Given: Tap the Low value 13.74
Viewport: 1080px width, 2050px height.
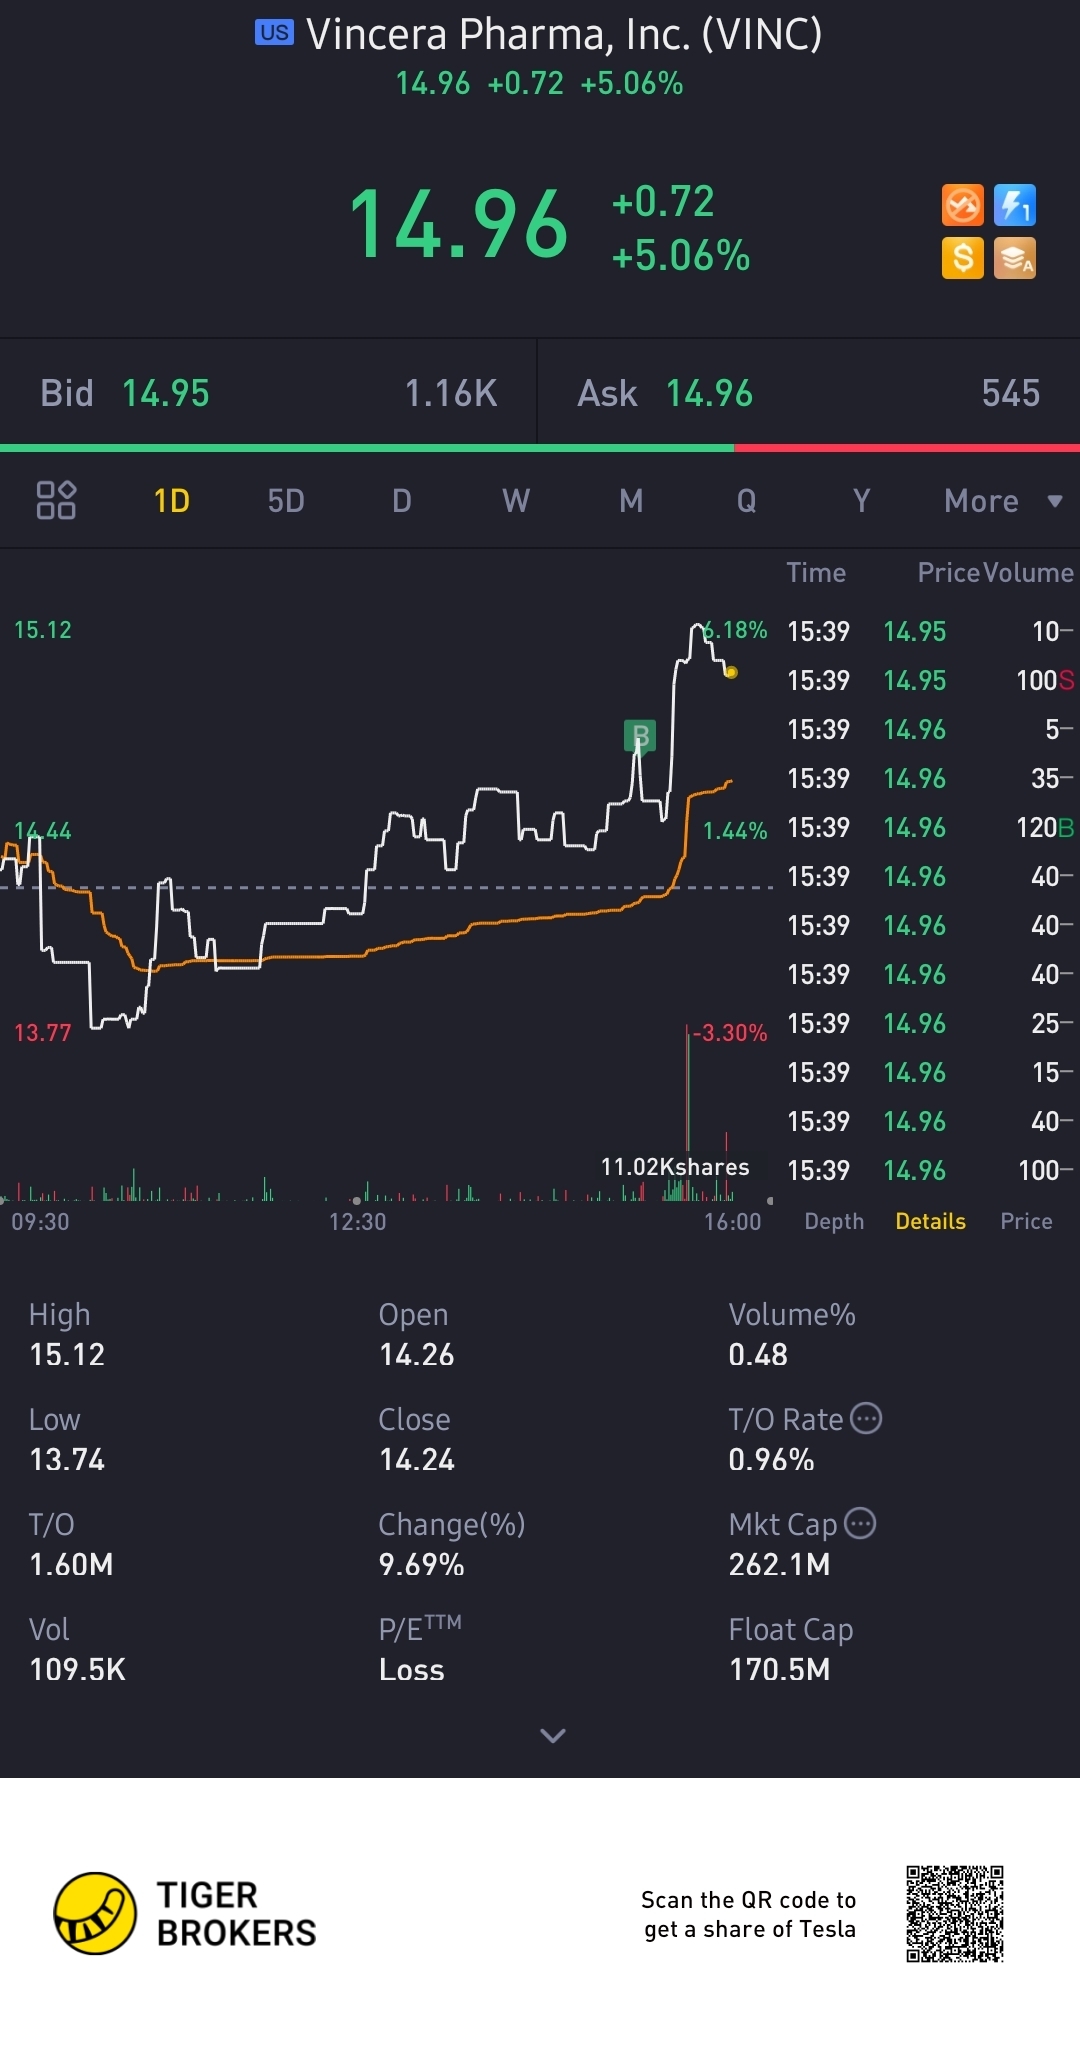Looking at the screenshot, I should click(67, 1459).
